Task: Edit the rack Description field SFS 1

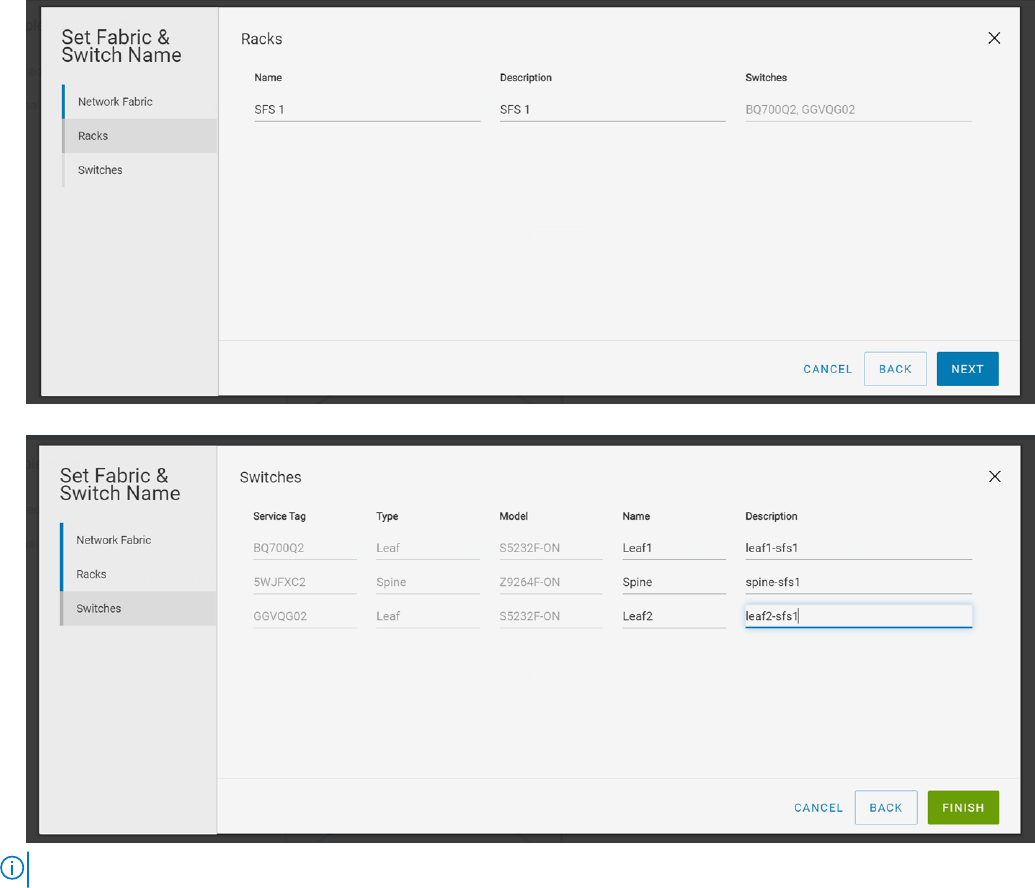Action: pos(613,110)
